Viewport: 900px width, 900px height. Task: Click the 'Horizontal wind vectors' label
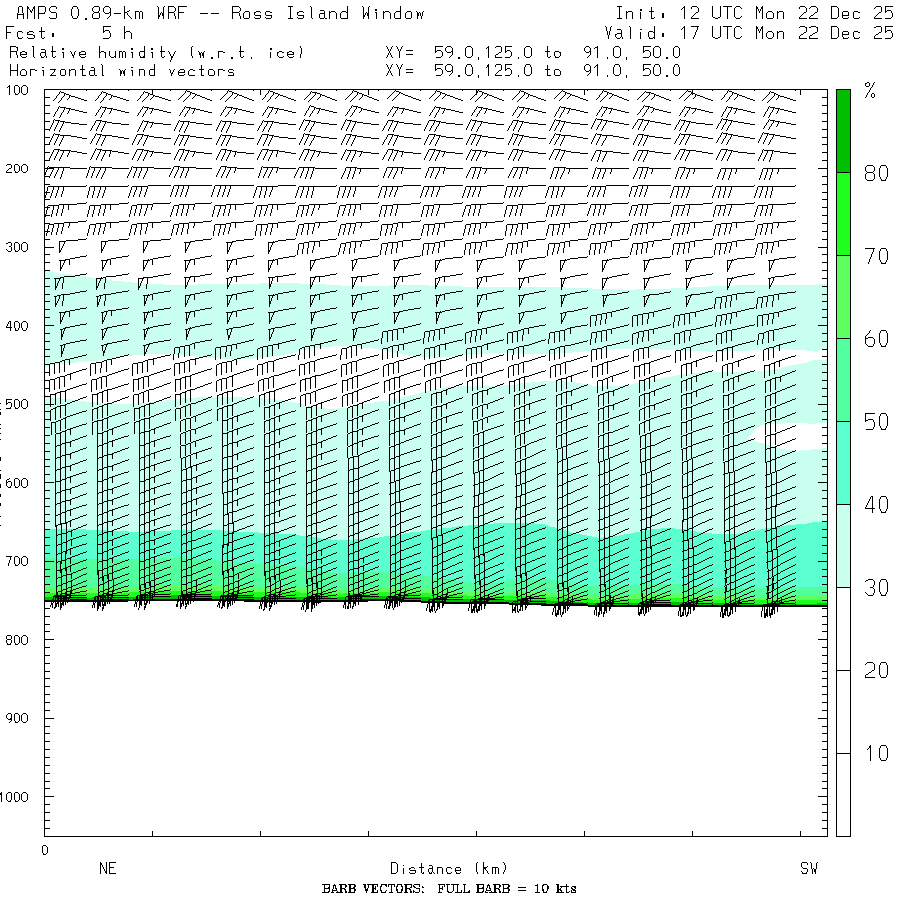[x=122, y=71]
